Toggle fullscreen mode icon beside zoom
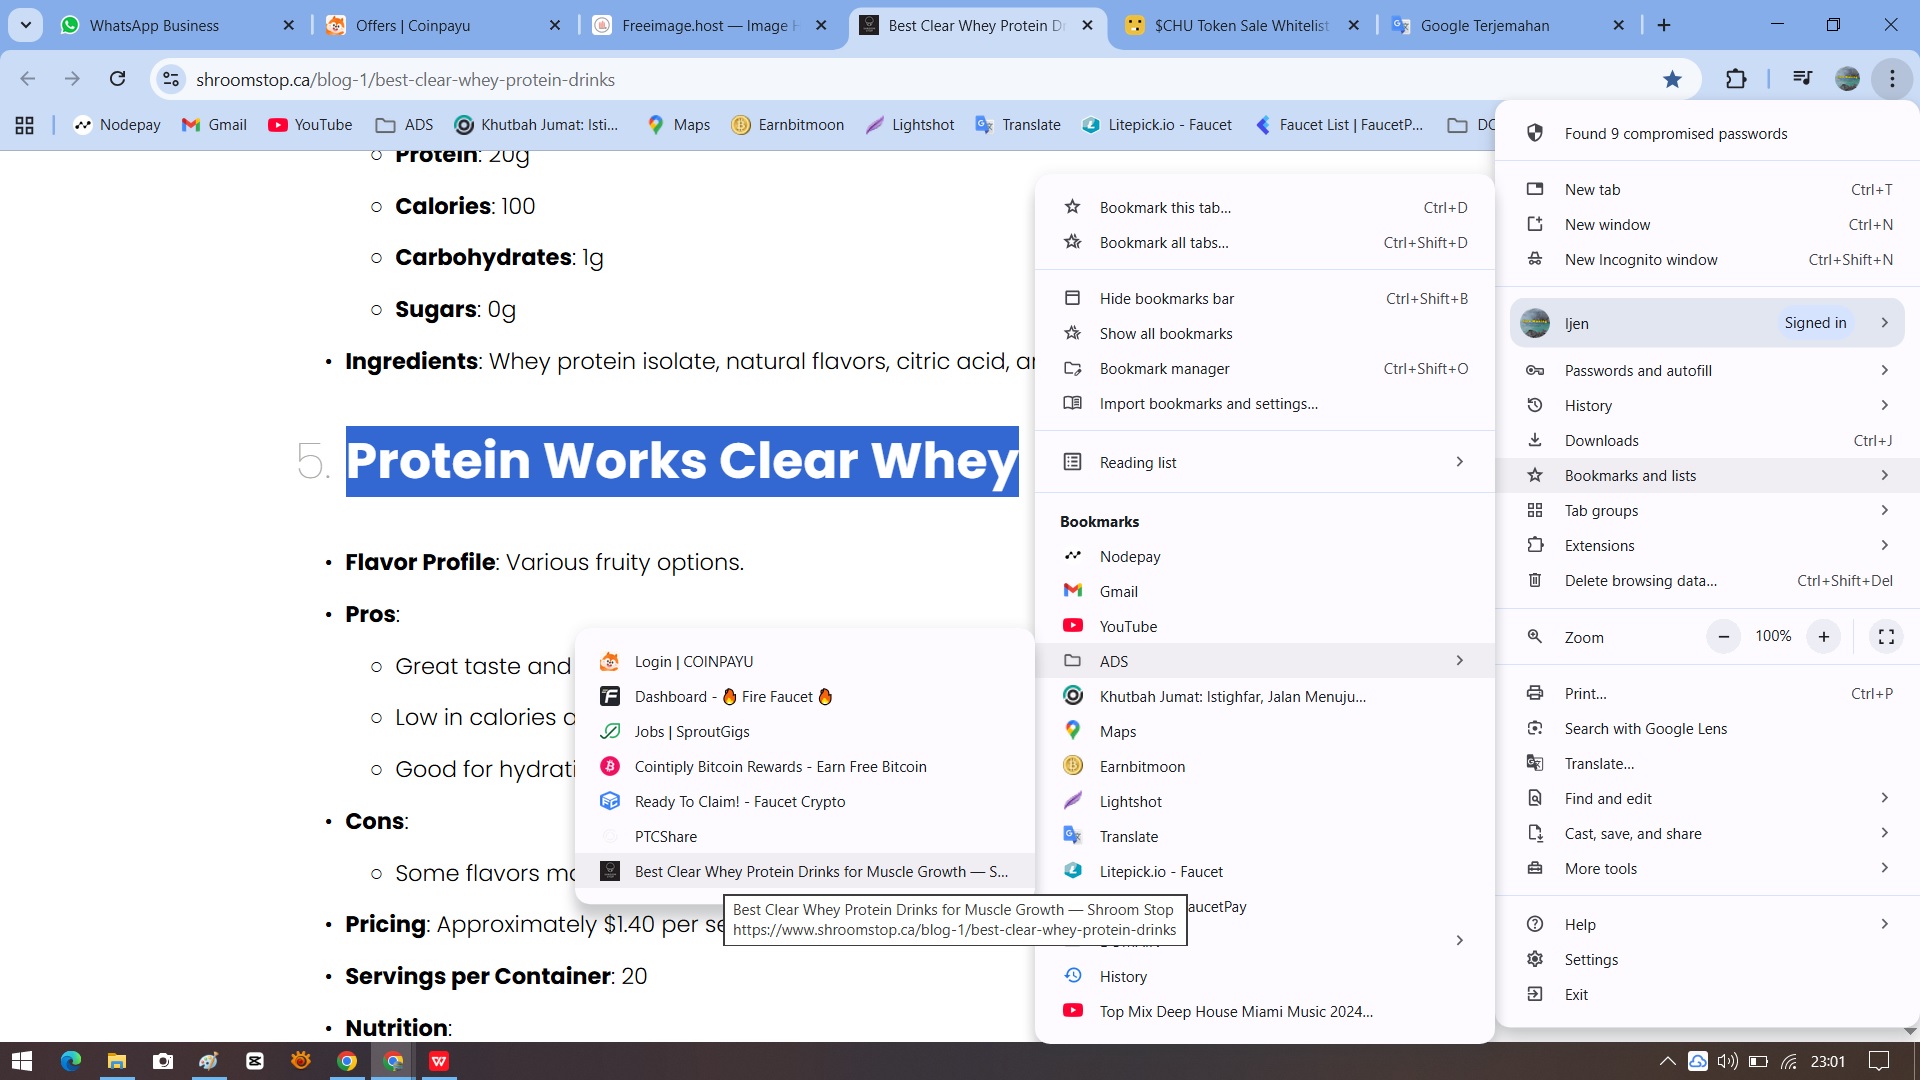Image resolution: width=1920 pixels, height=1080 pixels. (x=1886, y=636)
